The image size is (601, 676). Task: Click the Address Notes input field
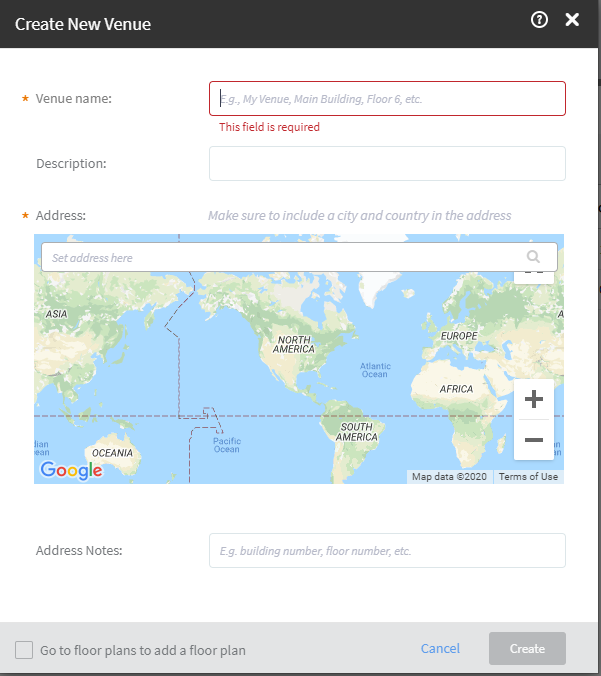tap(387, 550)
